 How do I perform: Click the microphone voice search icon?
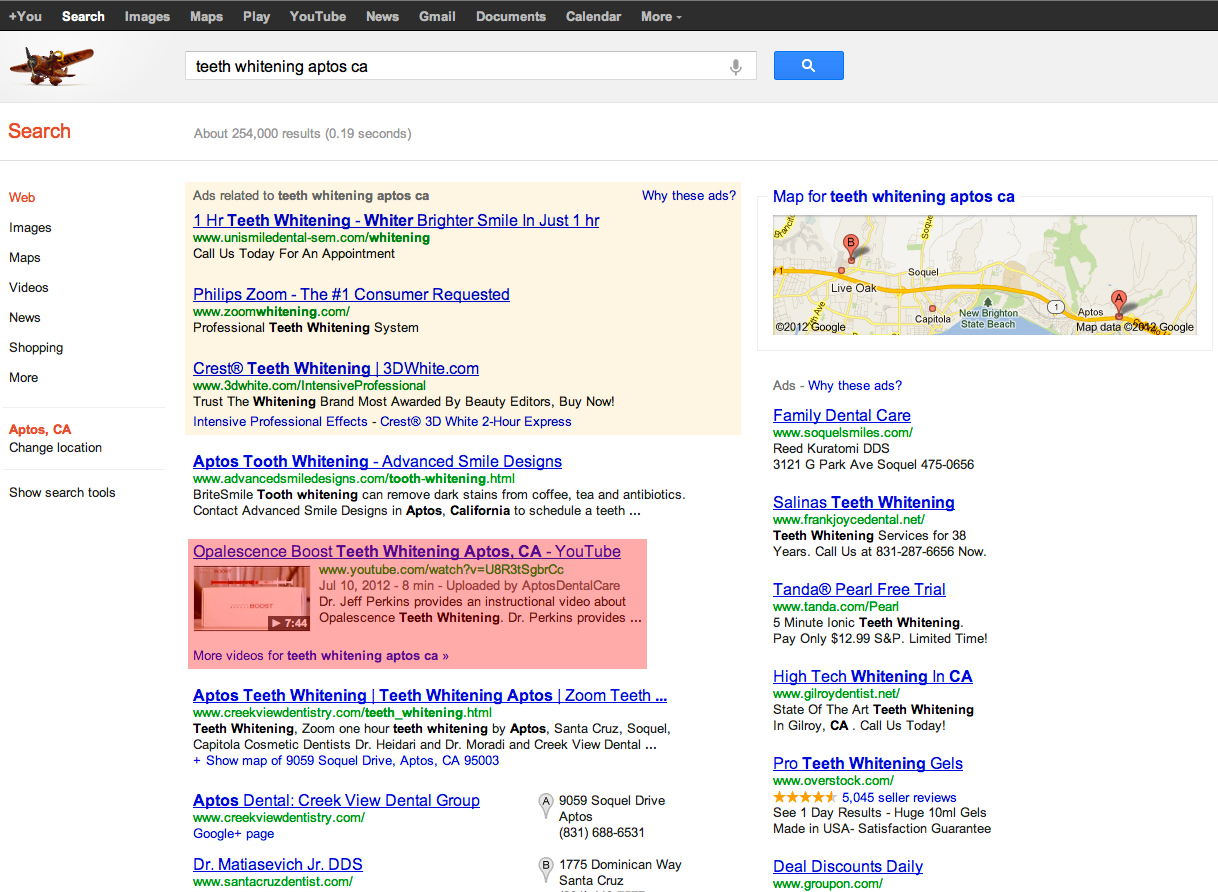click(736, 67)
